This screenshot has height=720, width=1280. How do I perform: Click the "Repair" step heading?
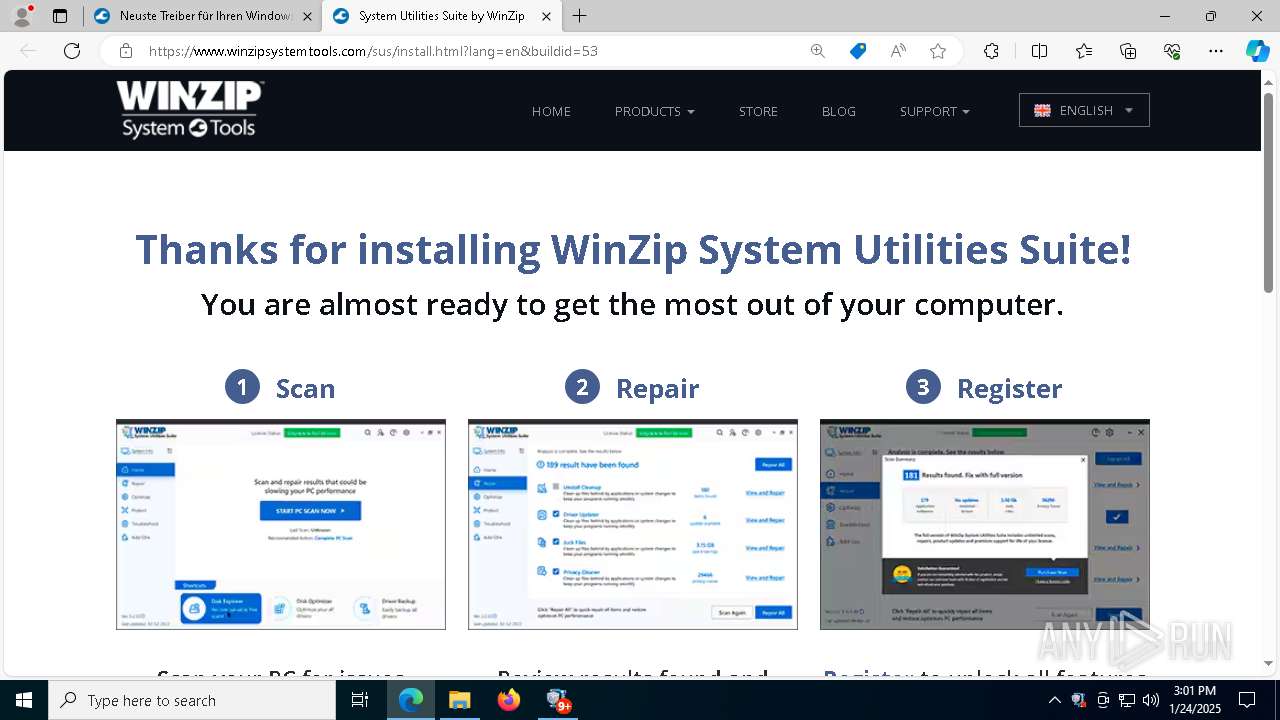coord(657,388)
